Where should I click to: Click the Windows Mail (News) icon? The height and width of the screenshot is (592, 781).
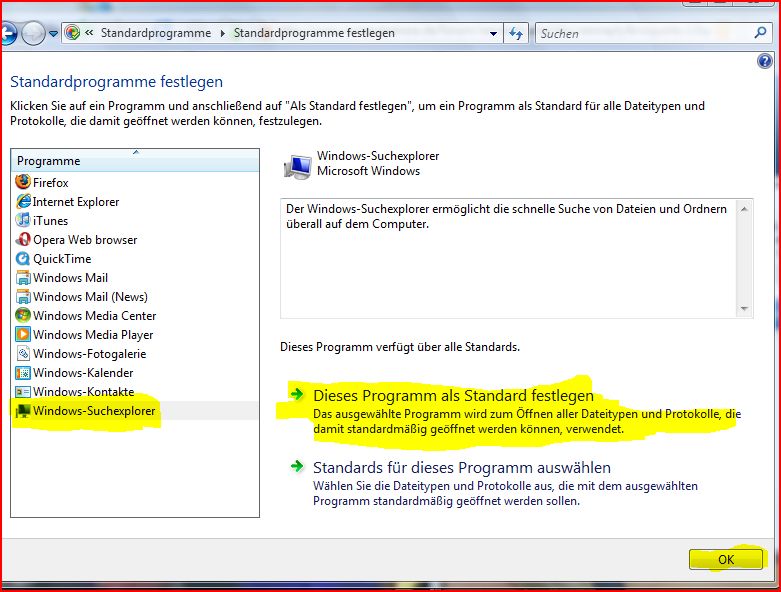coord(23,296)
